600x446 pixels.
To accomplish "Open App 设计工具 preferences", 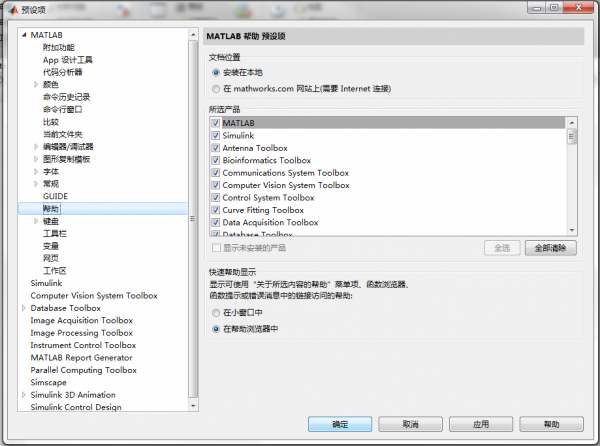I will pos(68,60).
